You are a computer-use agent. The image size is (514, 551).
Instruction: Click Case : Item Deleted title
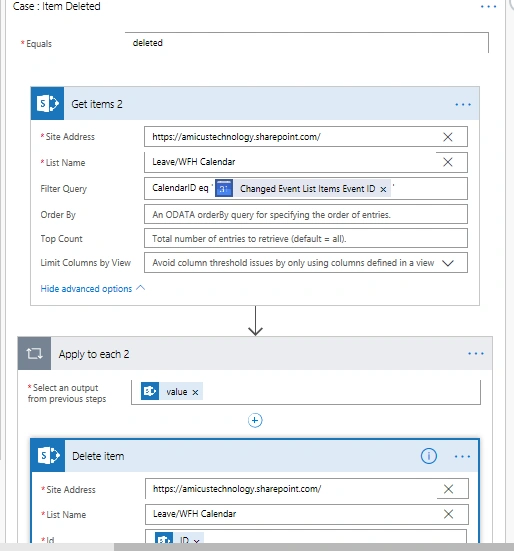coord(57,6)
